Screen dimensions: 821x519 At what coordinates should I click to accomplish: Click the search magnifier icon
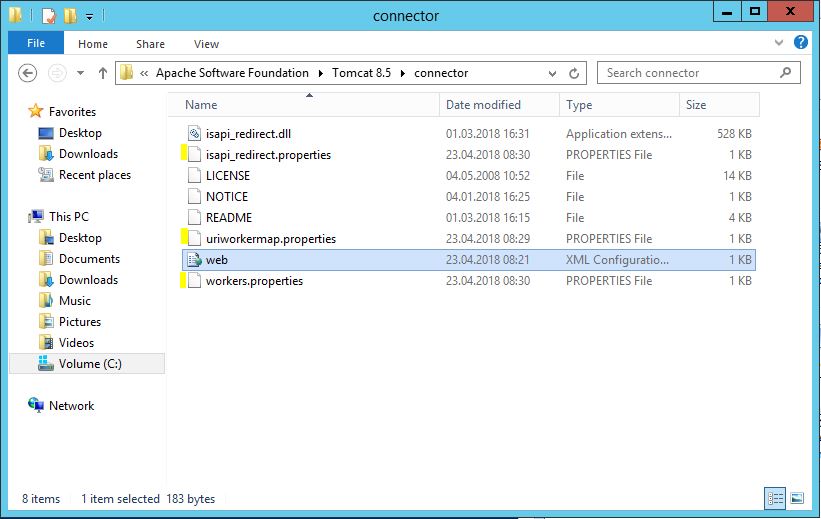point(785,73)
